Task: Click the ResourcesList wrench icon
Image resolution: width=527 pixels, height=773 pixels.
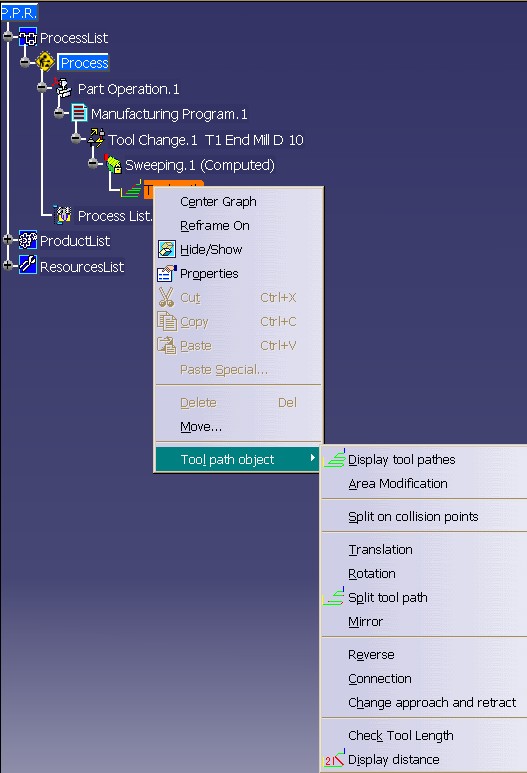Action: tap(28, 265)
